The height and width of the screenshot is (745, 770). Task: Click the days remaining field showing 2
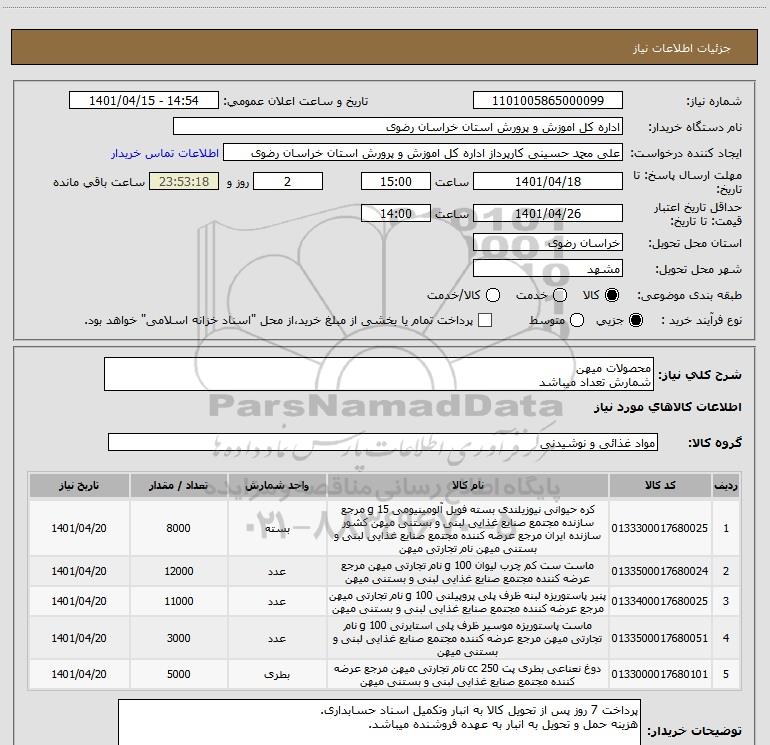pos(288,181)
